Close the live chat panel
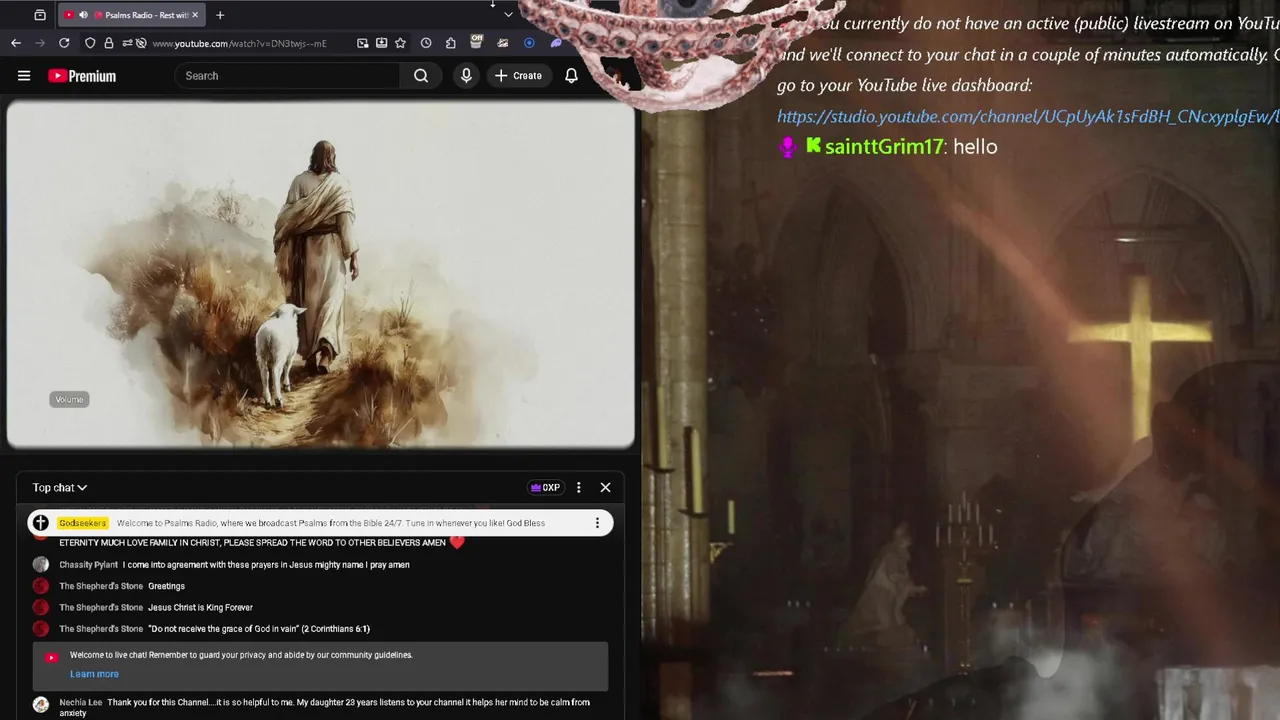This screenshot has width=1280, height=720. point(605,488)
